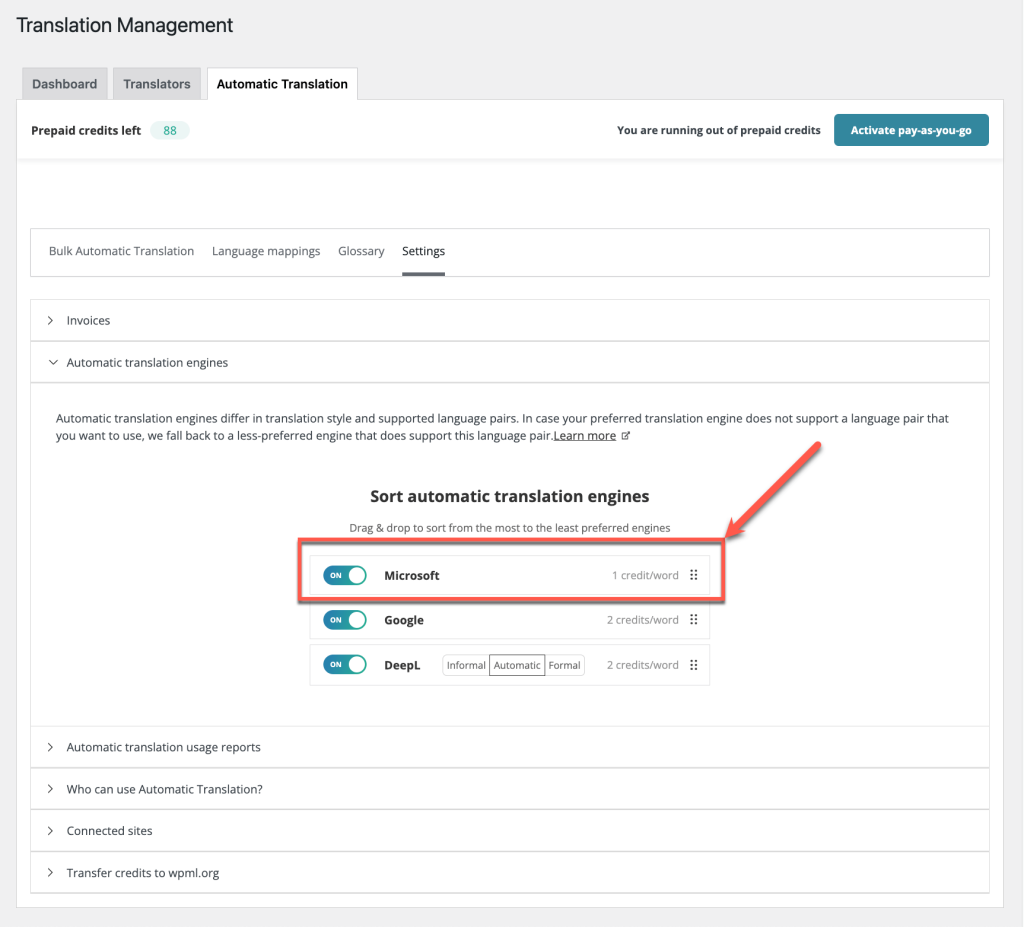
Task: Select Formal tone for DeepL
Action: coord(564,665)
